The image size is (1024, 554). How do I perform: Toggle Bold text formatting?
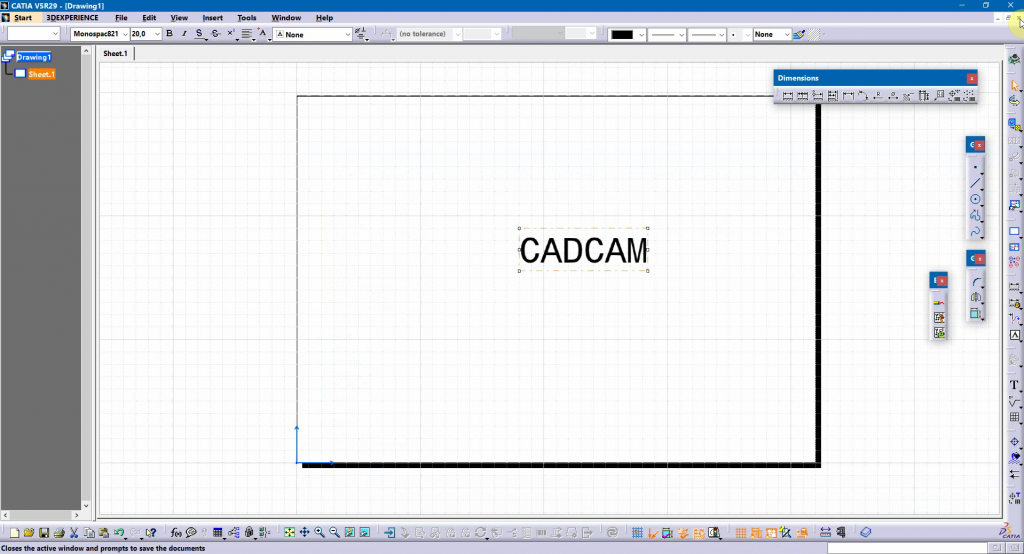[169, 34]
